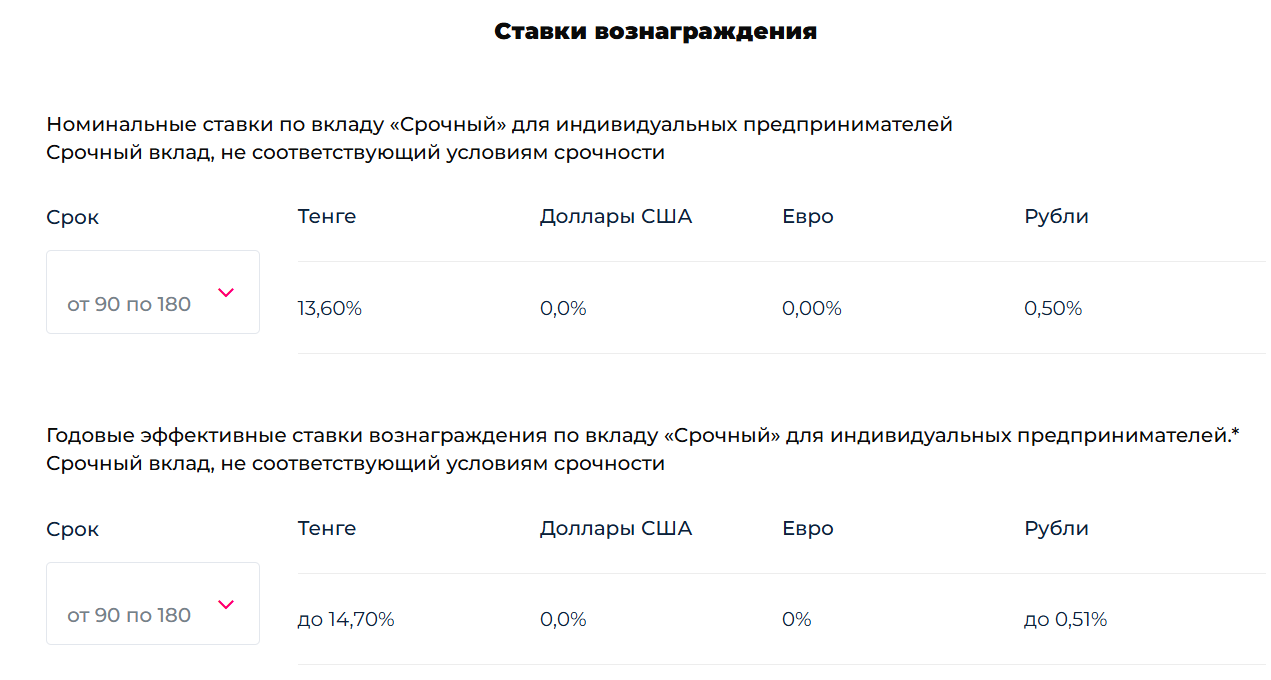Click "Доллары США" header in nominal rates table
The width and height of the screenshot is (1271, 680).
(x=615, y=217)
